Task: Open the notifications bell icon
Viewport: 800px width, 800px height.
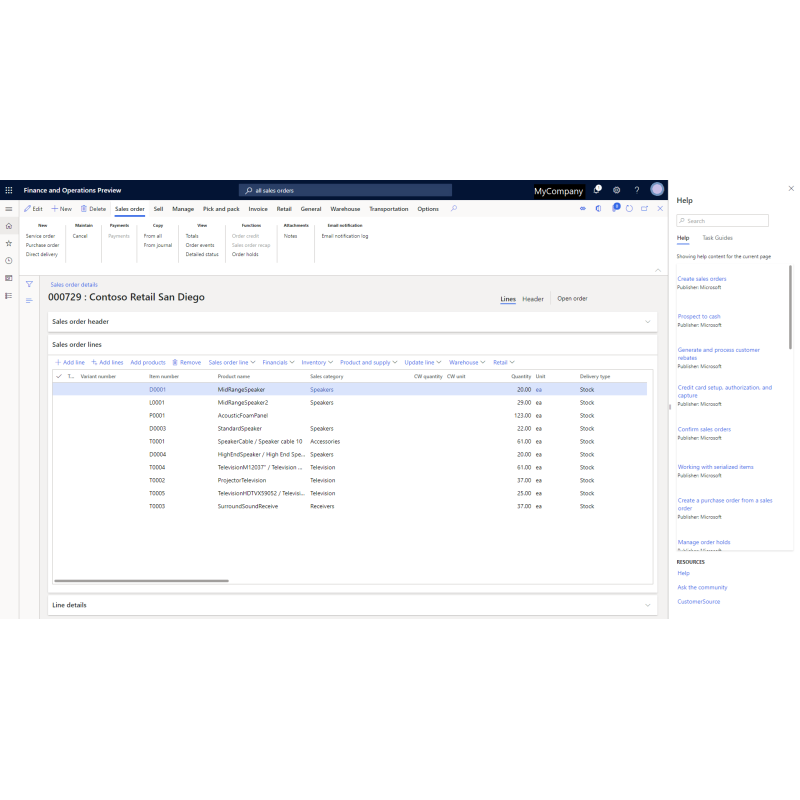Action: click(596, 190)
